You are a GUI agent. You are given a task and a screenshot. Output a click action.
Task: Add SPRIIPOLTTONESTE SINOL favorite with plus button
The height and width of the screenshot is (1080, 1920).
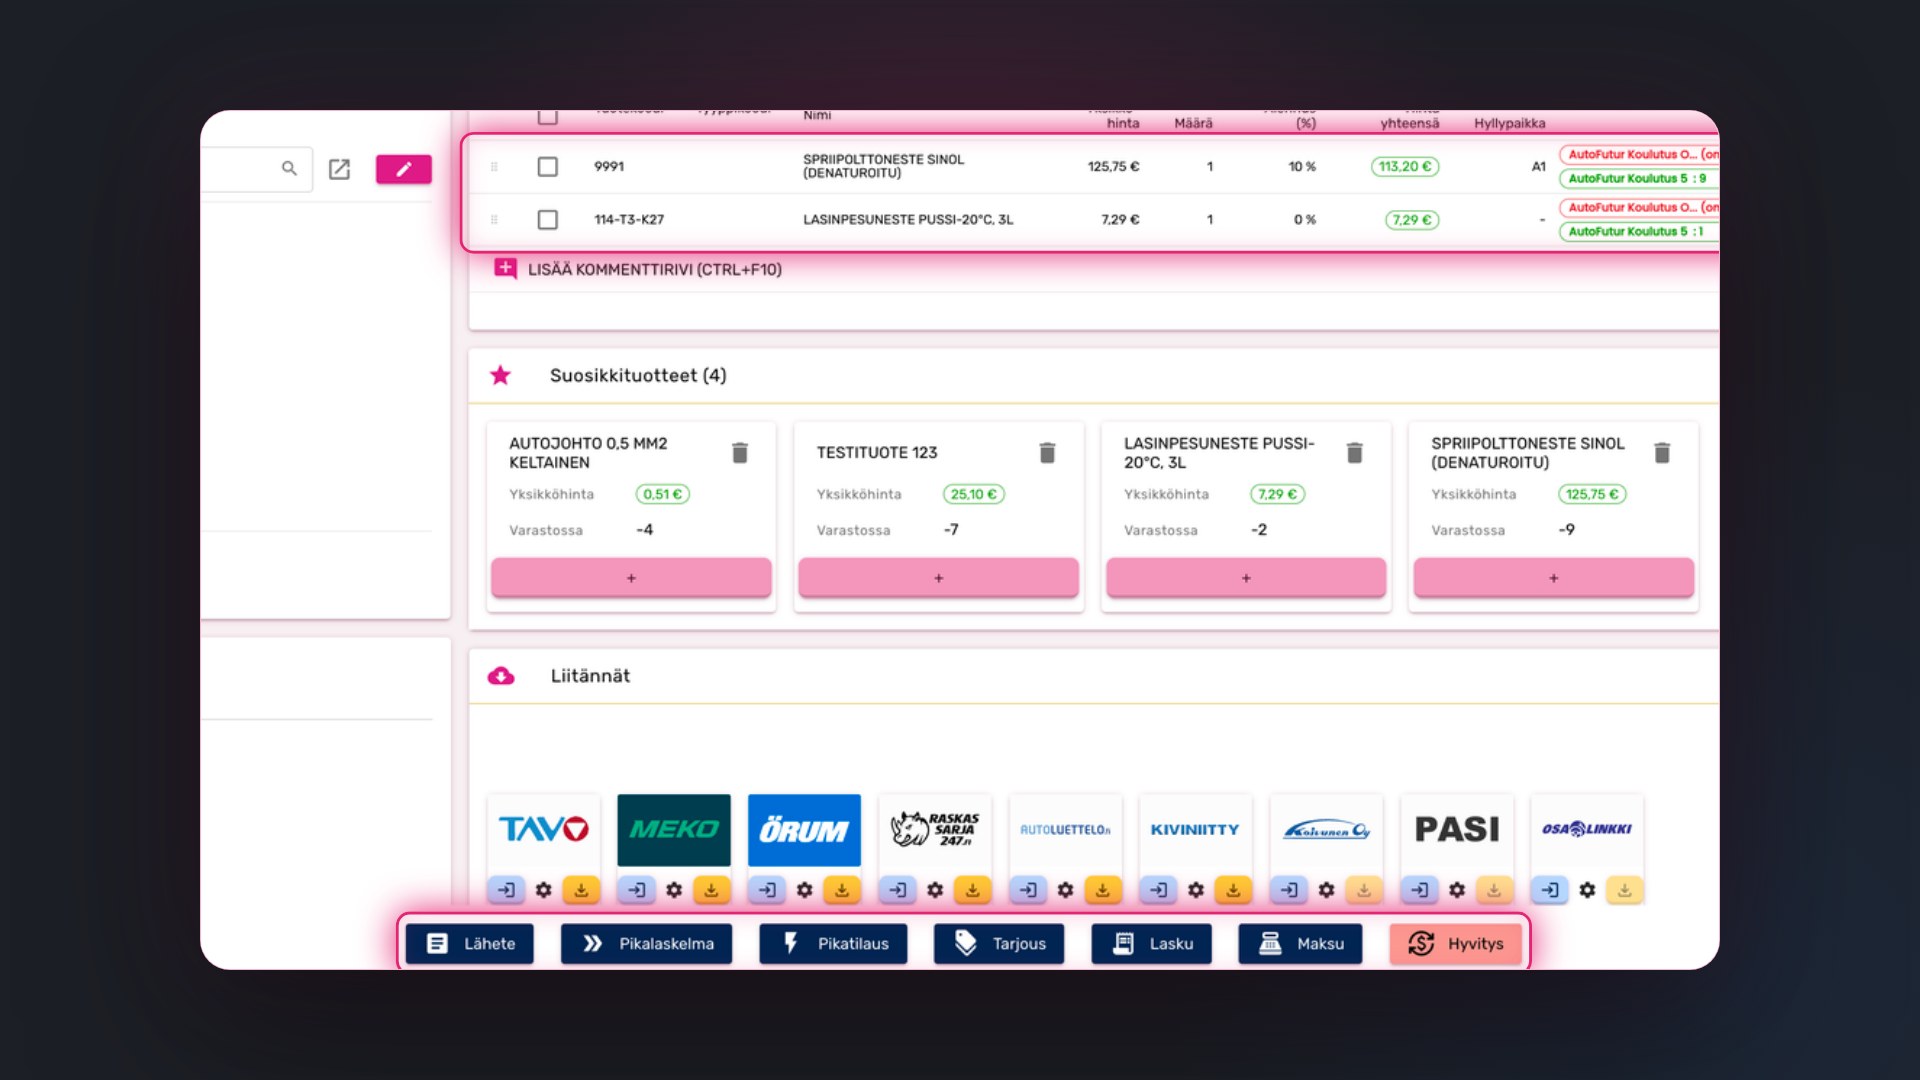tap(1553, 578)
